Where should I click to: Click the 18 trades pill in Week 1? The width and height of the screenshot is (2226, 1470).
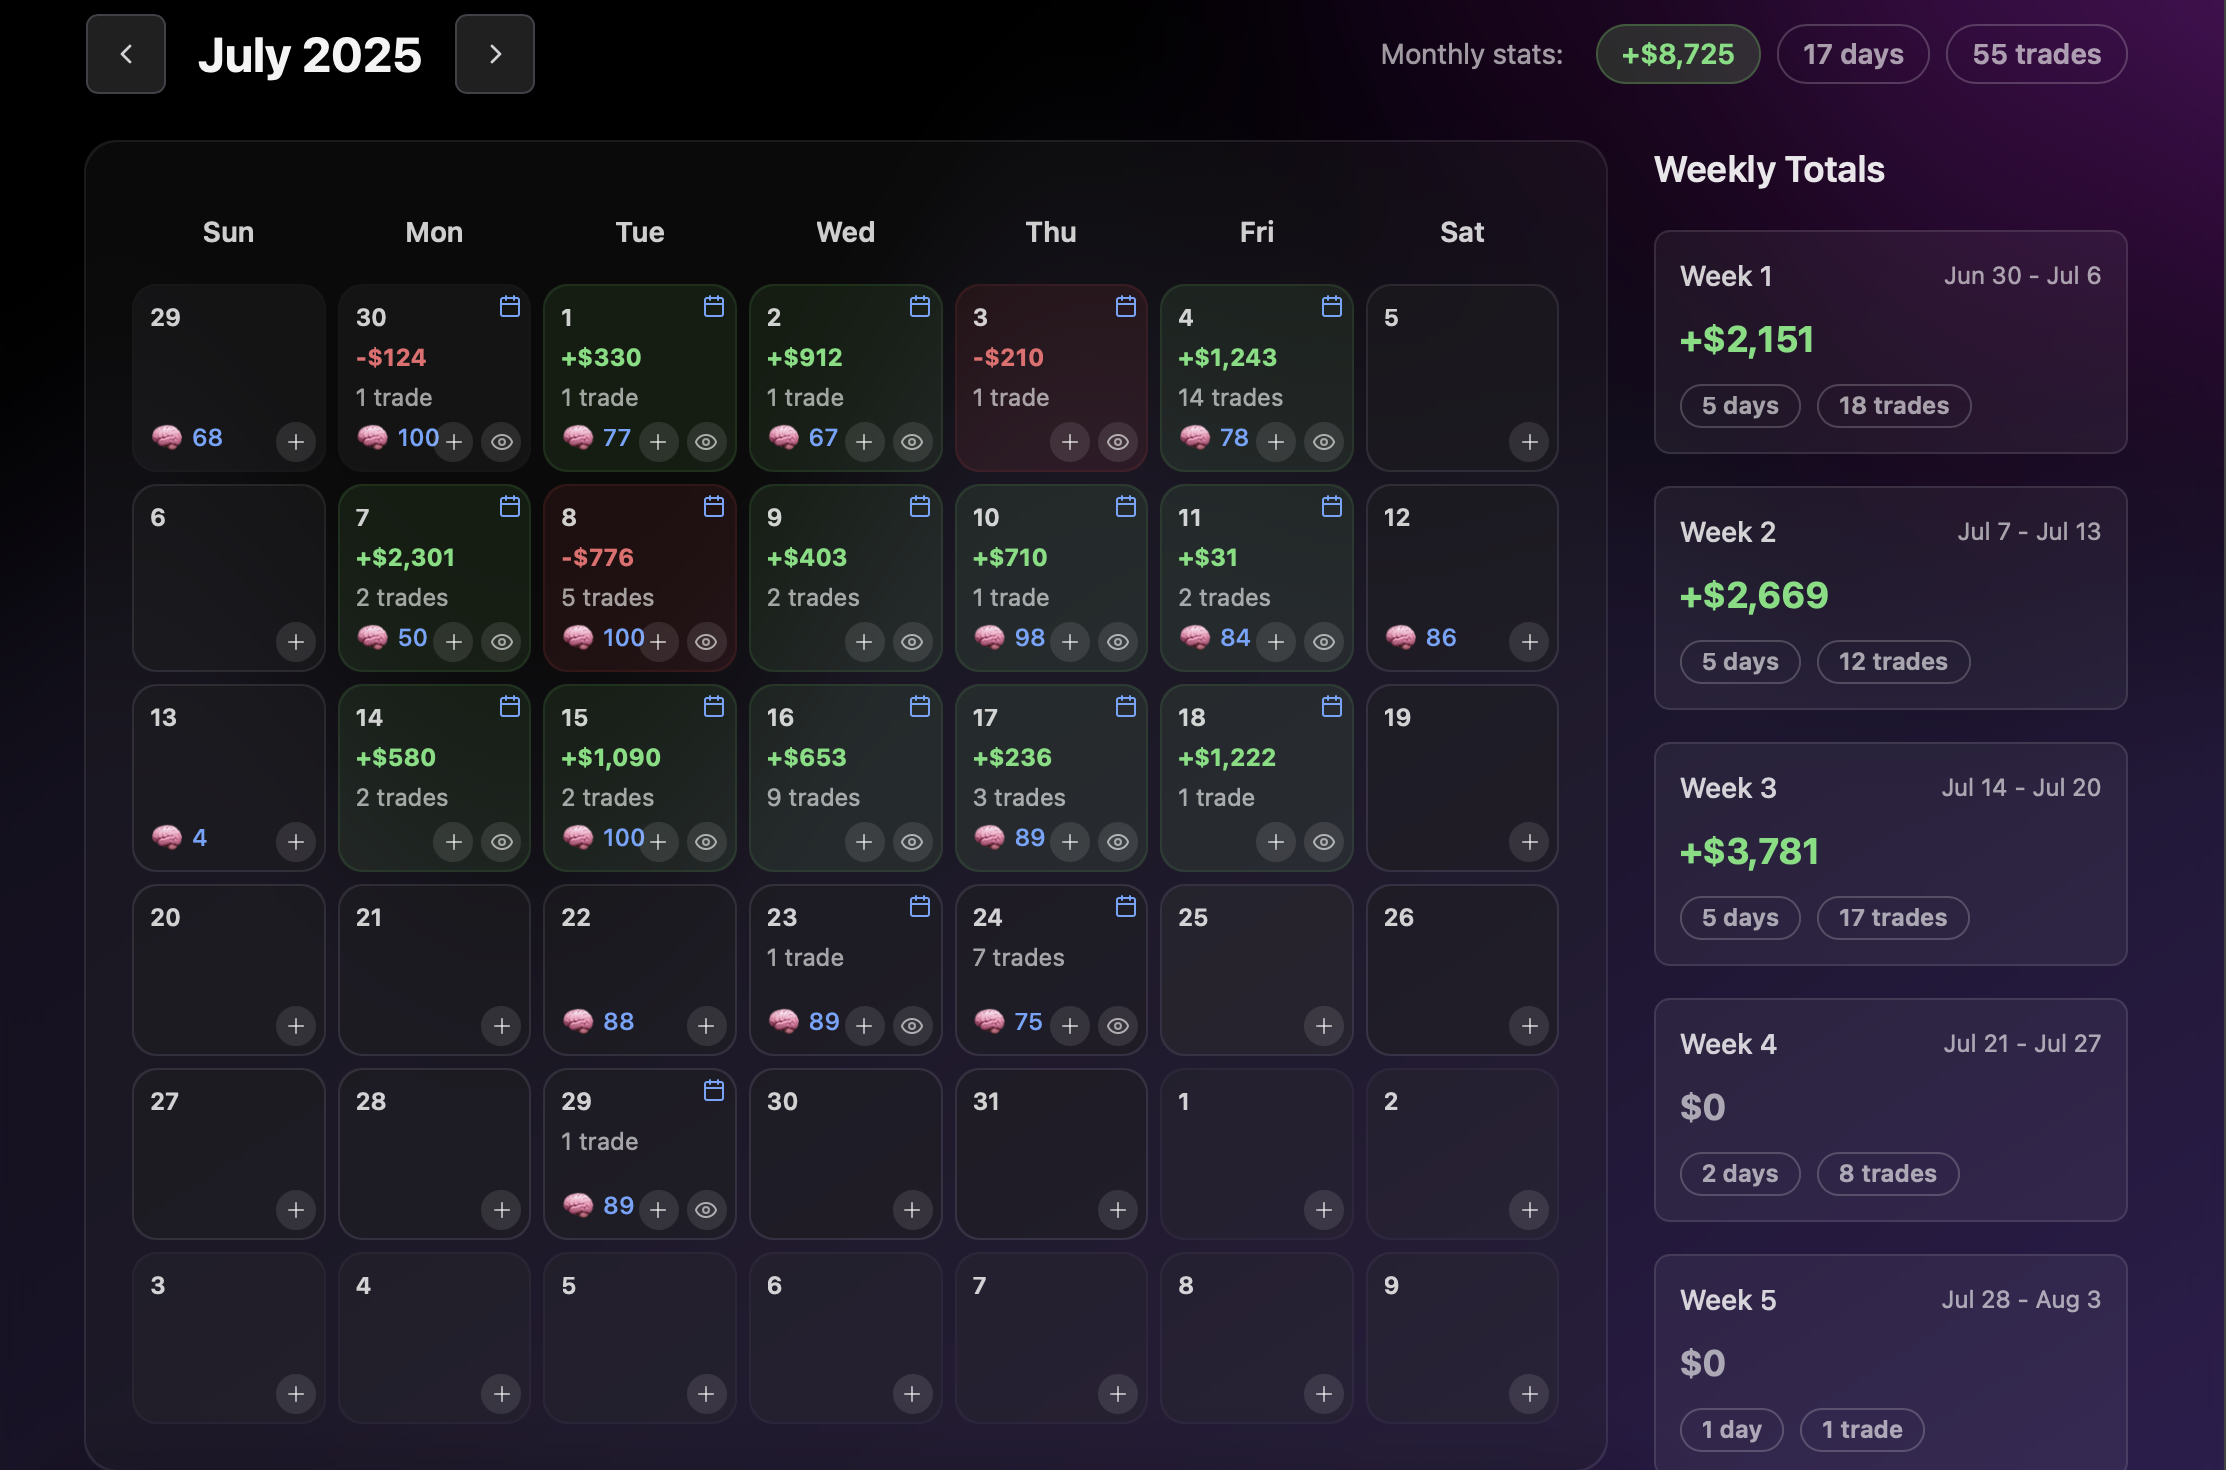point(1894,406)
